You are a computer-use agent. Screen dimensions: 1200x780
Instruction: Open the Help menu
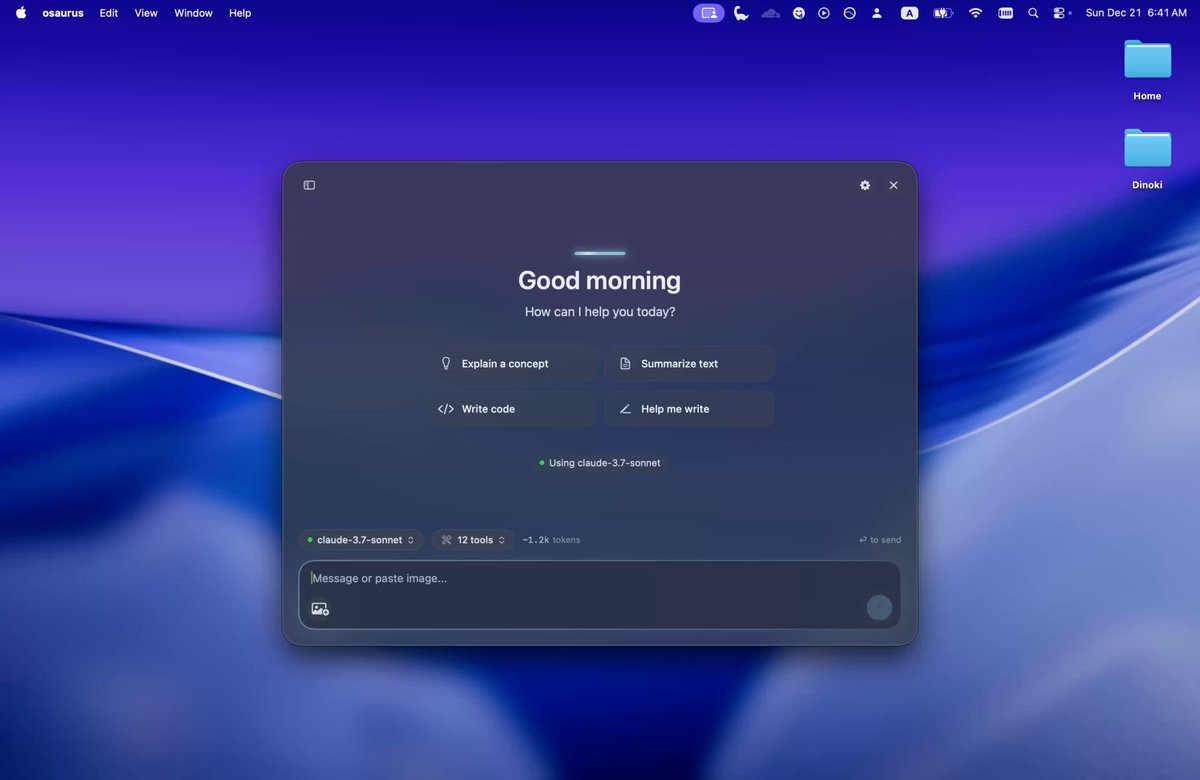[x=240, y=13]
